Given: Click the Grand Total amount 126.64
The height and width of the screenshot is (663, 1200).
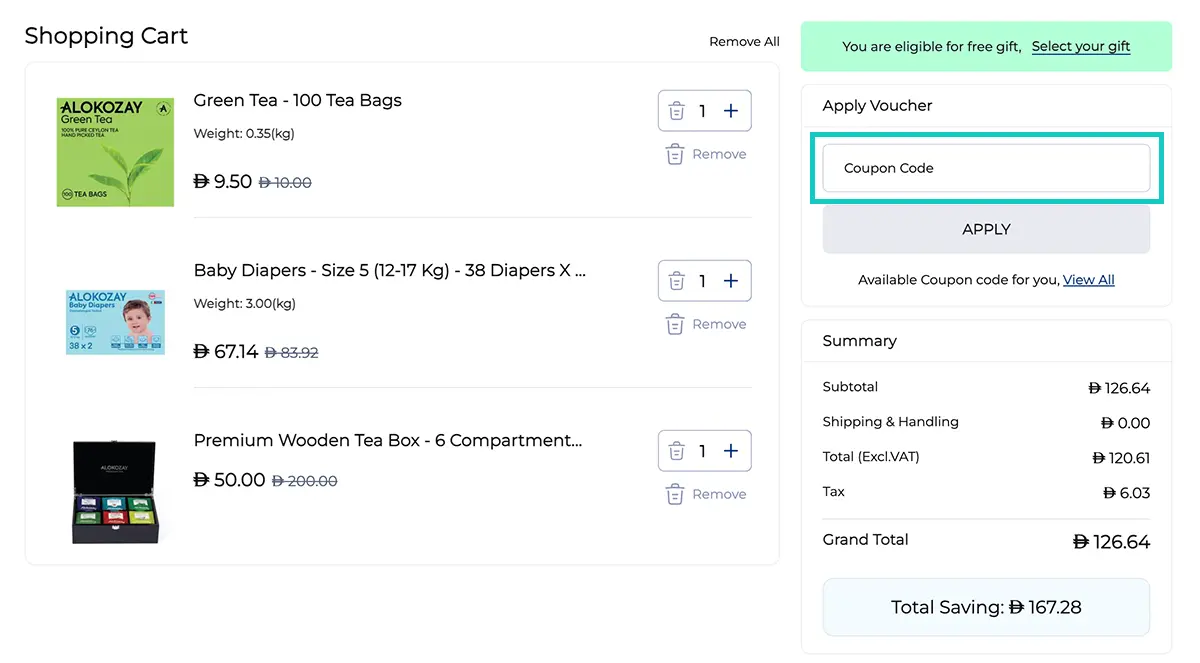Looking at the screenshot, I should (x=1111, y=542).
